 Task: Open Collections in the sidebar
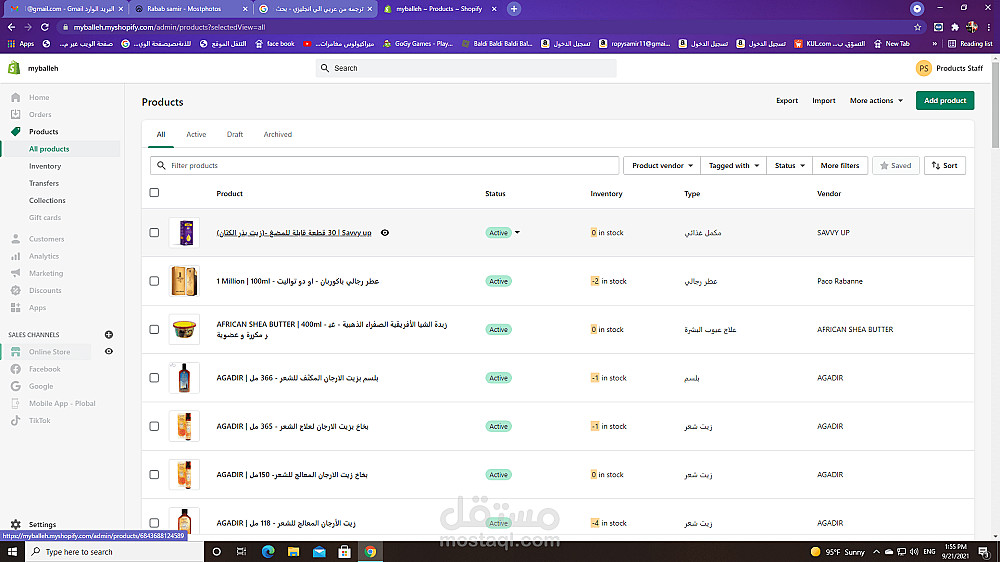click(x=47, y=201)
